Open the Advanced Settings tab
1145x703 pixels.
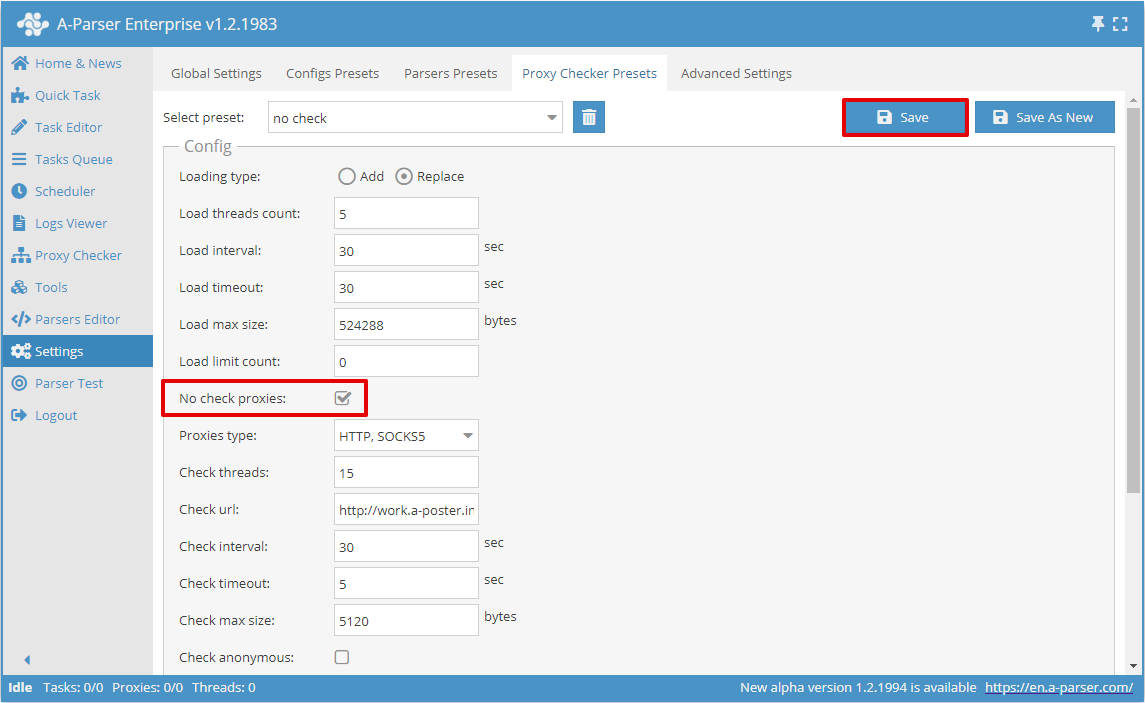736,73
